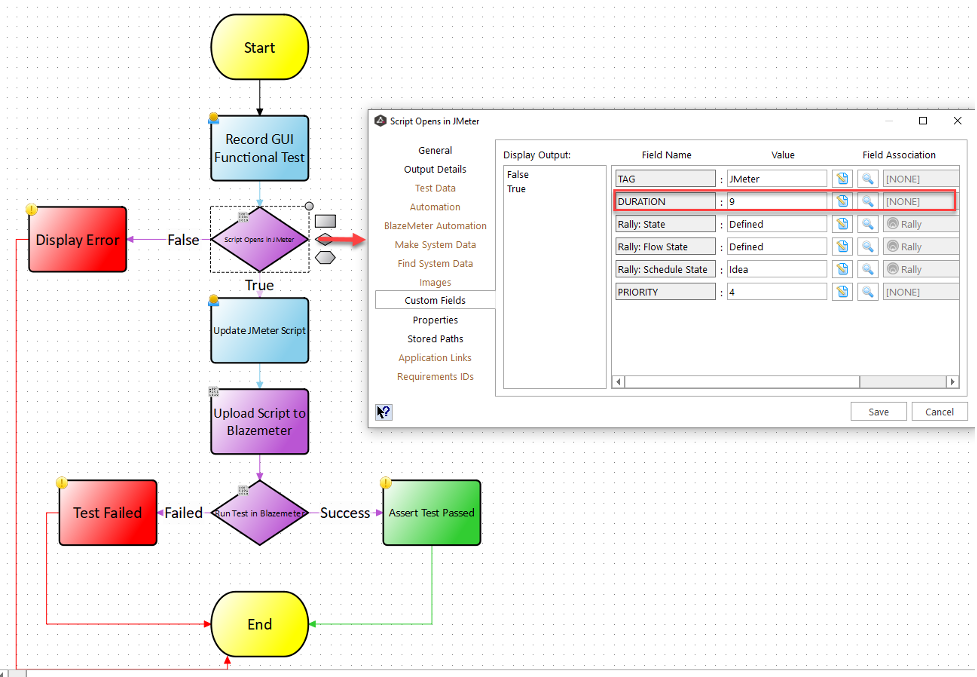Click the DURATION value input field

(x=776, y=201)
